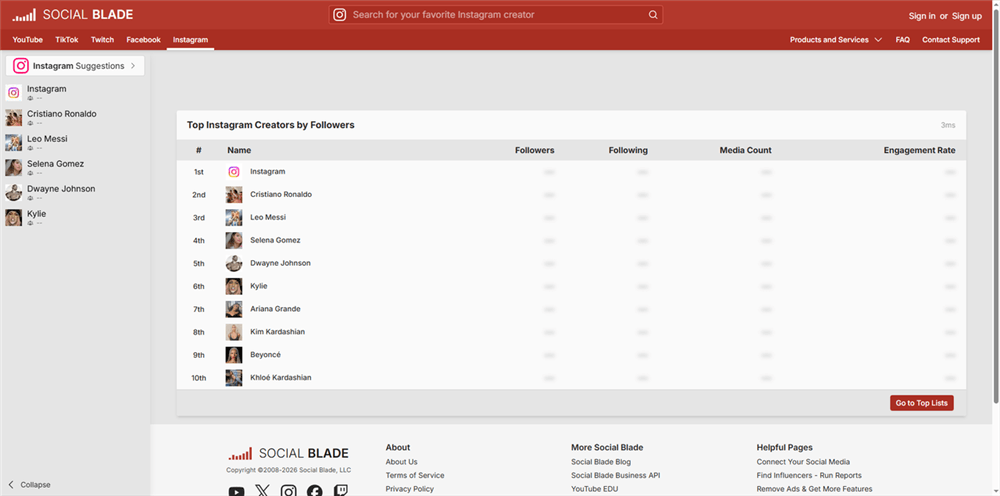Screen dimensions: 1000x496
Task: Click the Sign in link
Action: (x=922, y=16)
